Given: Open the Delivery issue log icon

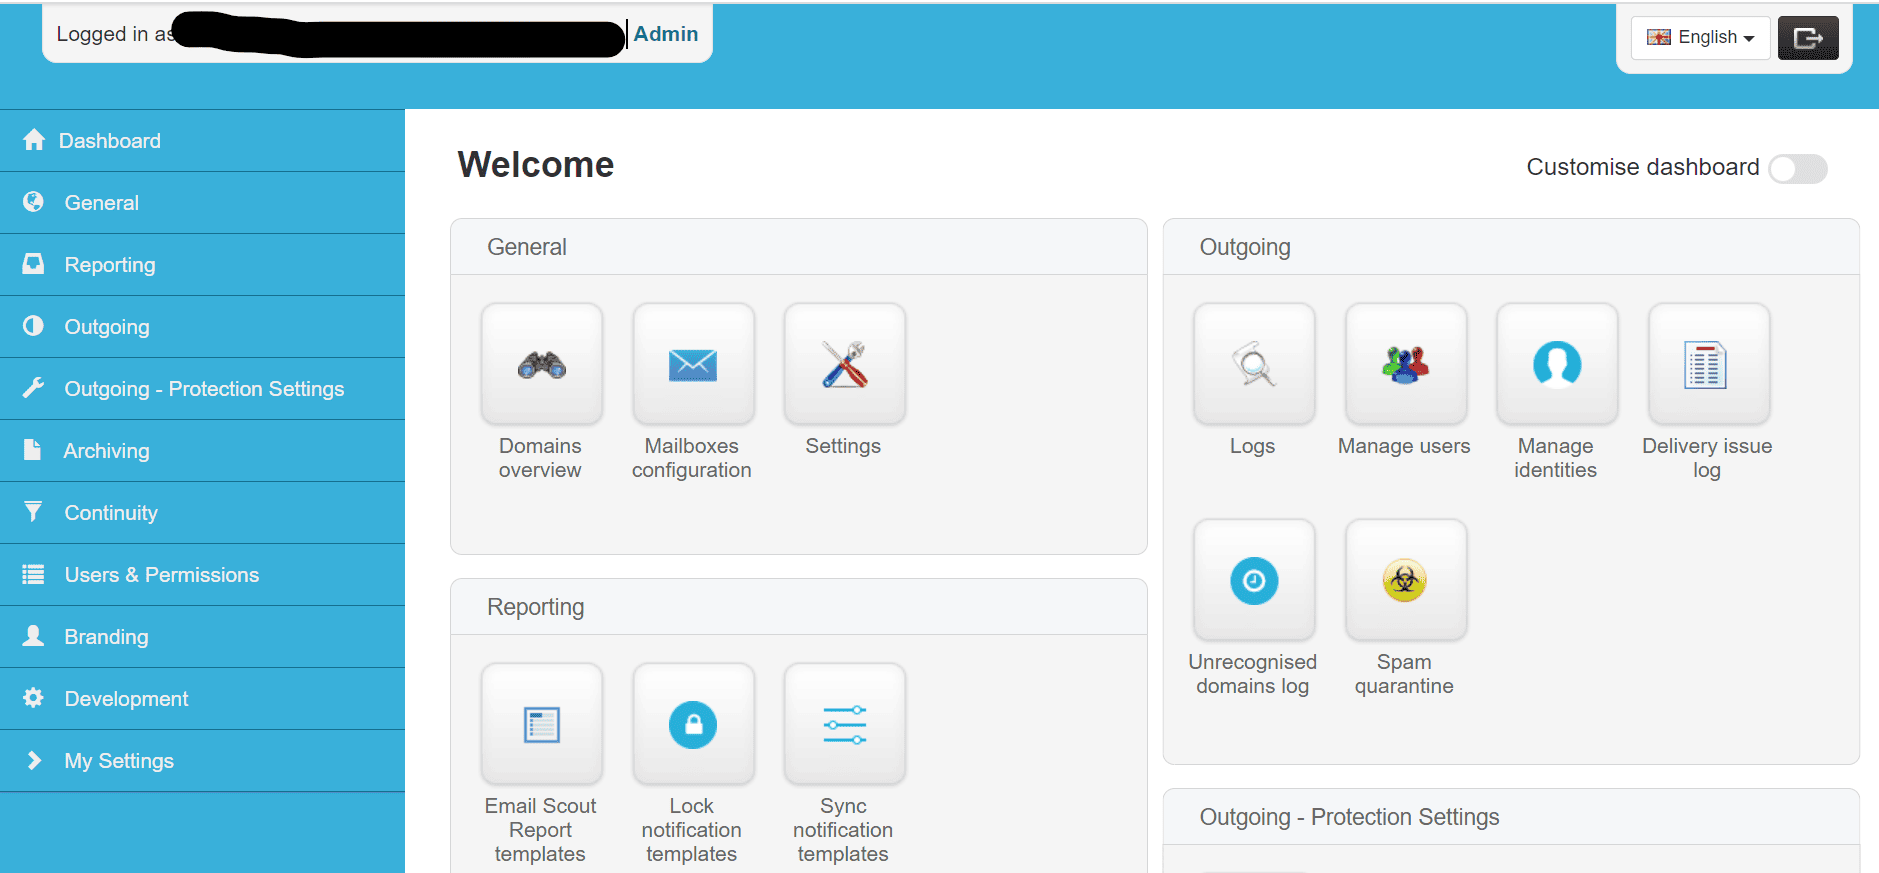Looking at the screenshot, I should [x=1708, y=365].
